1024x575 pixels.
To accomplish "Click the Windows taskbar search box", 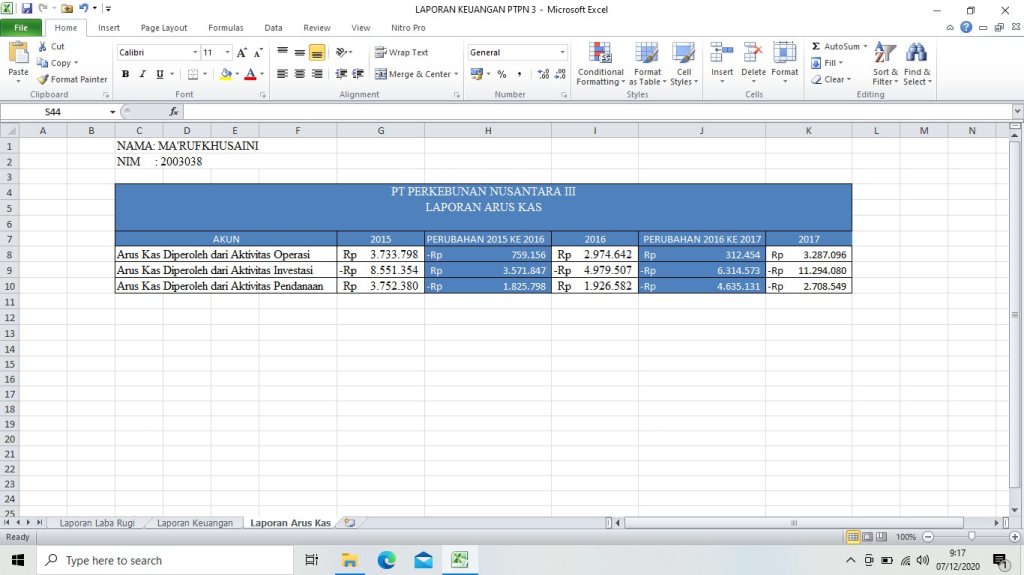I will point(160,560).
